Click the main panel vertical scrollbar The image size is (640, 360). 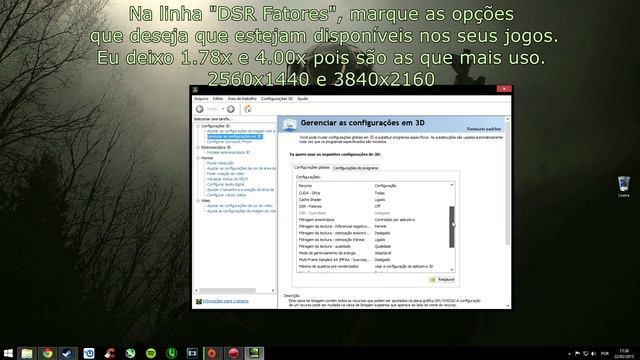[x=508, y=184]
